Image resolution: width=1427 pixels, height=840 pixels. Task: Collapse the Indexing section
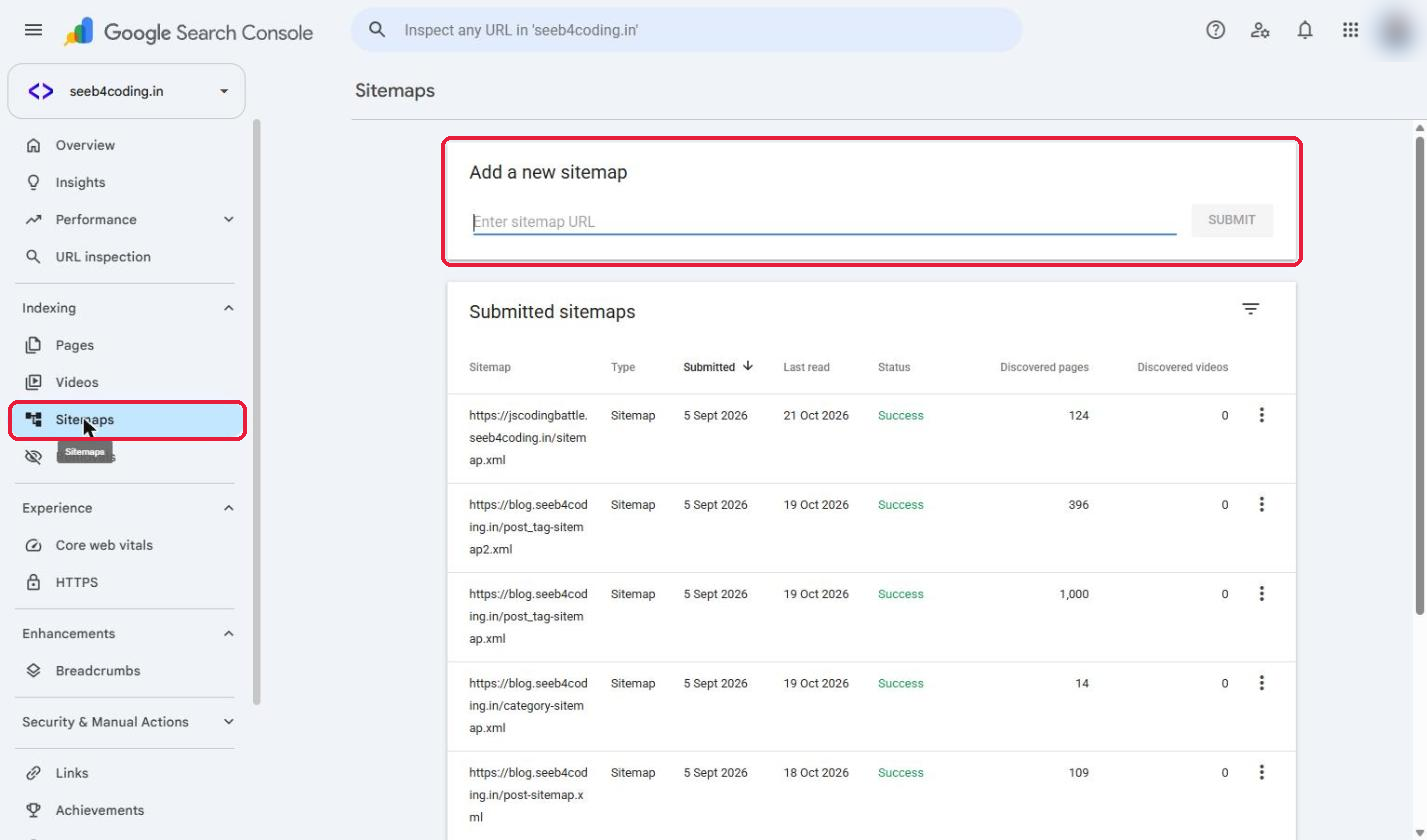[x=228, y=308]
